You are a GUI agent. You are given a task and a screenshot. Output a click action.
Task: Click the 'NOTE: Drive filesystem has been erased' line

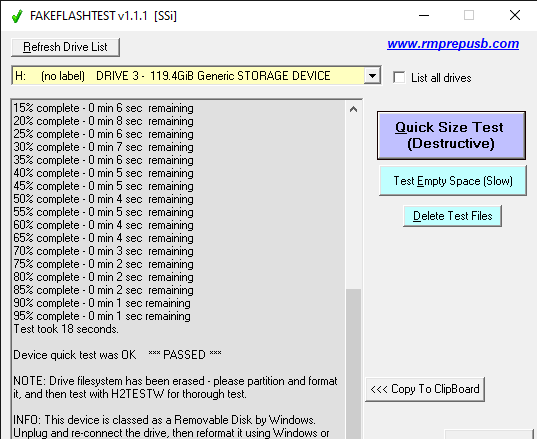pos(175,381)
